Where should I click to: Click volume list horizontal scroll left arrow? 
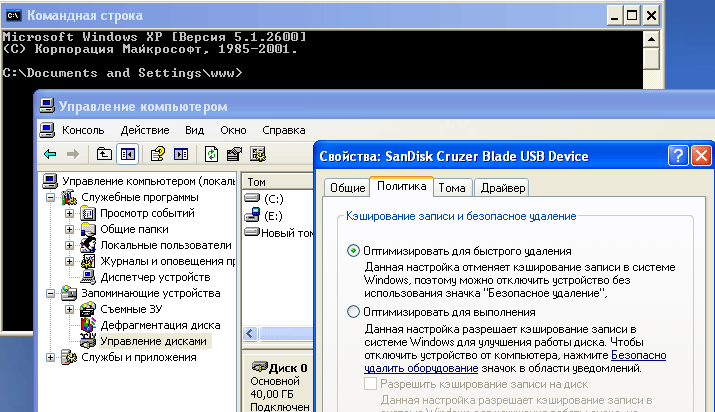pos(250,334)
